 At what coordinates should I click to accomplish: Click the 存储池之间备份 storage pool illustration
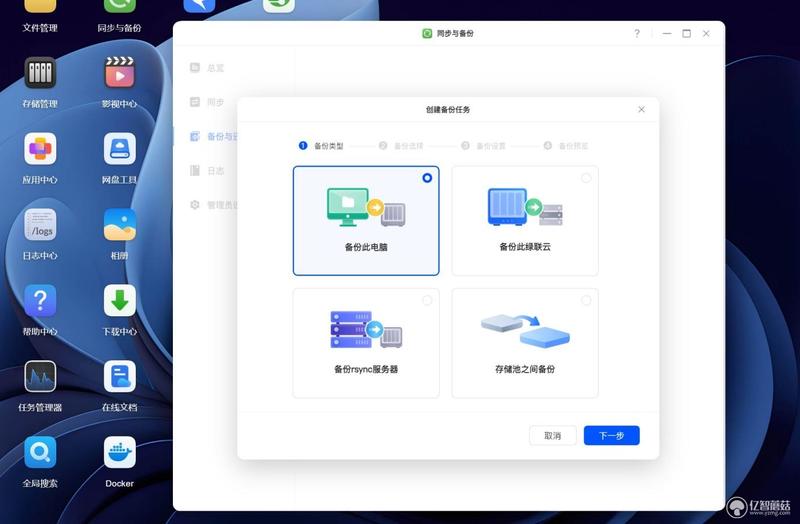(525, 331)
